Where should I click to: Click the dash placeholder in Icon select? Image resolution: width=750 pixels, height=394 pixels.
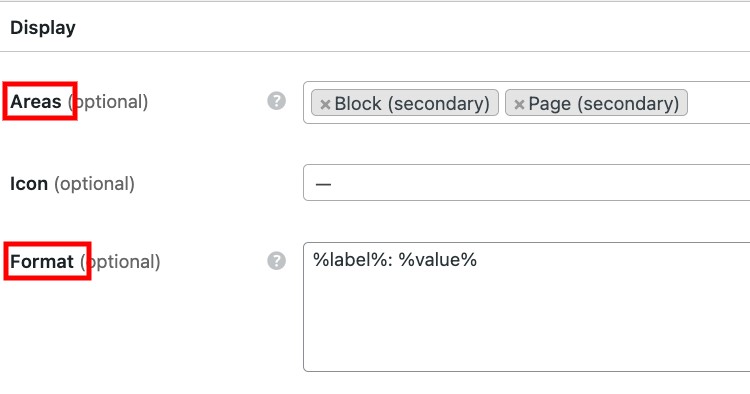tap(323, 184)
